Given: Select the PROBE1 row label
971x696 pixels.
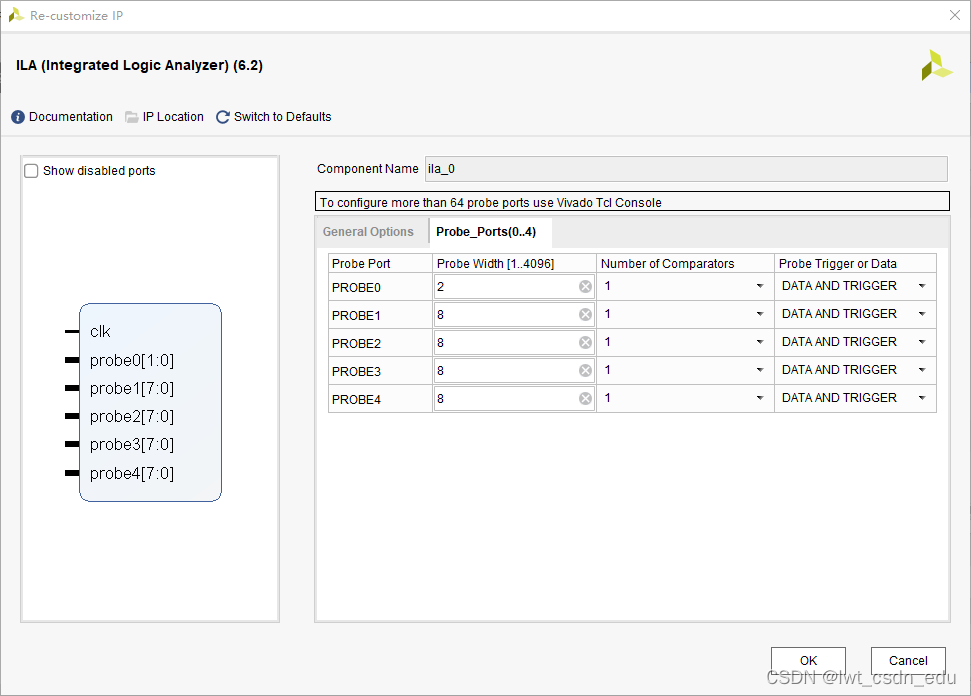Looking at the screenshot, I should click(x=356, y=316).
